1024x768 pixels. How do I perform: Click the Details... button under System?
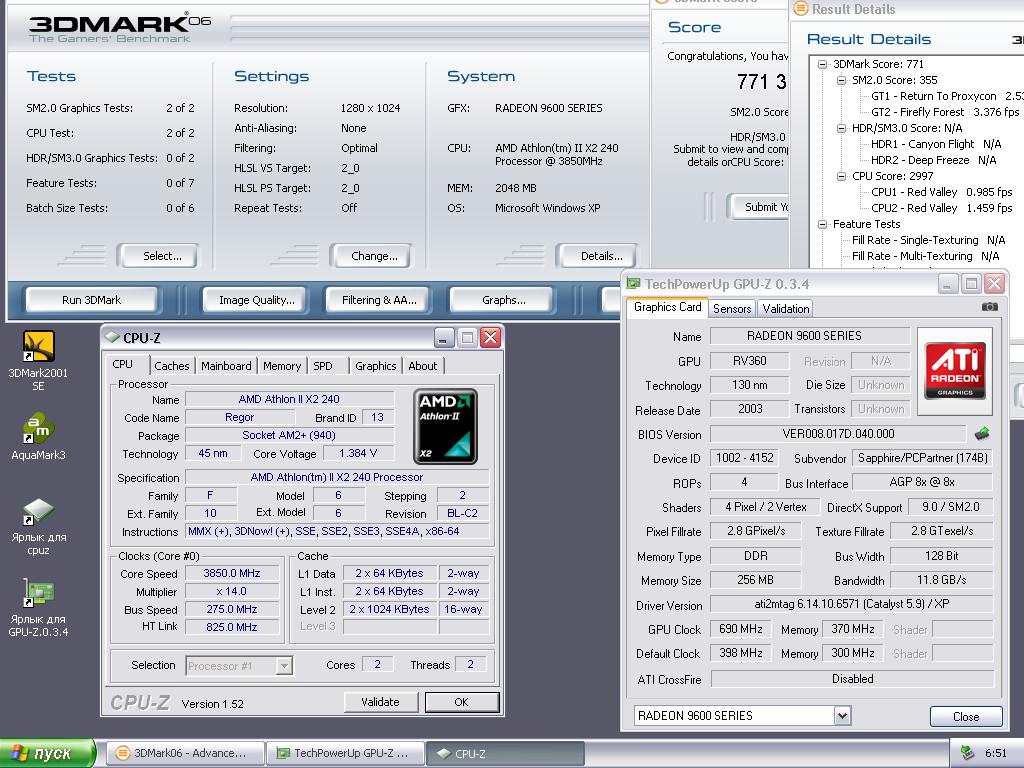coord(597,256)
